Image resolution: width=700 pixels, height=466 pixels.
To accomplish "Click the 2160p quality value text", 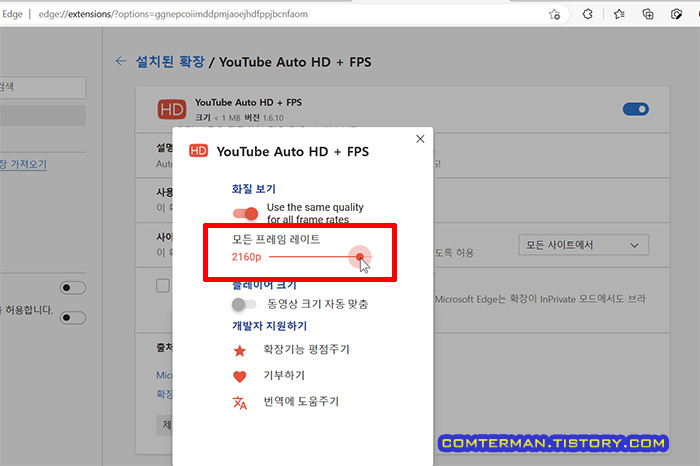I will pos(246,257).
